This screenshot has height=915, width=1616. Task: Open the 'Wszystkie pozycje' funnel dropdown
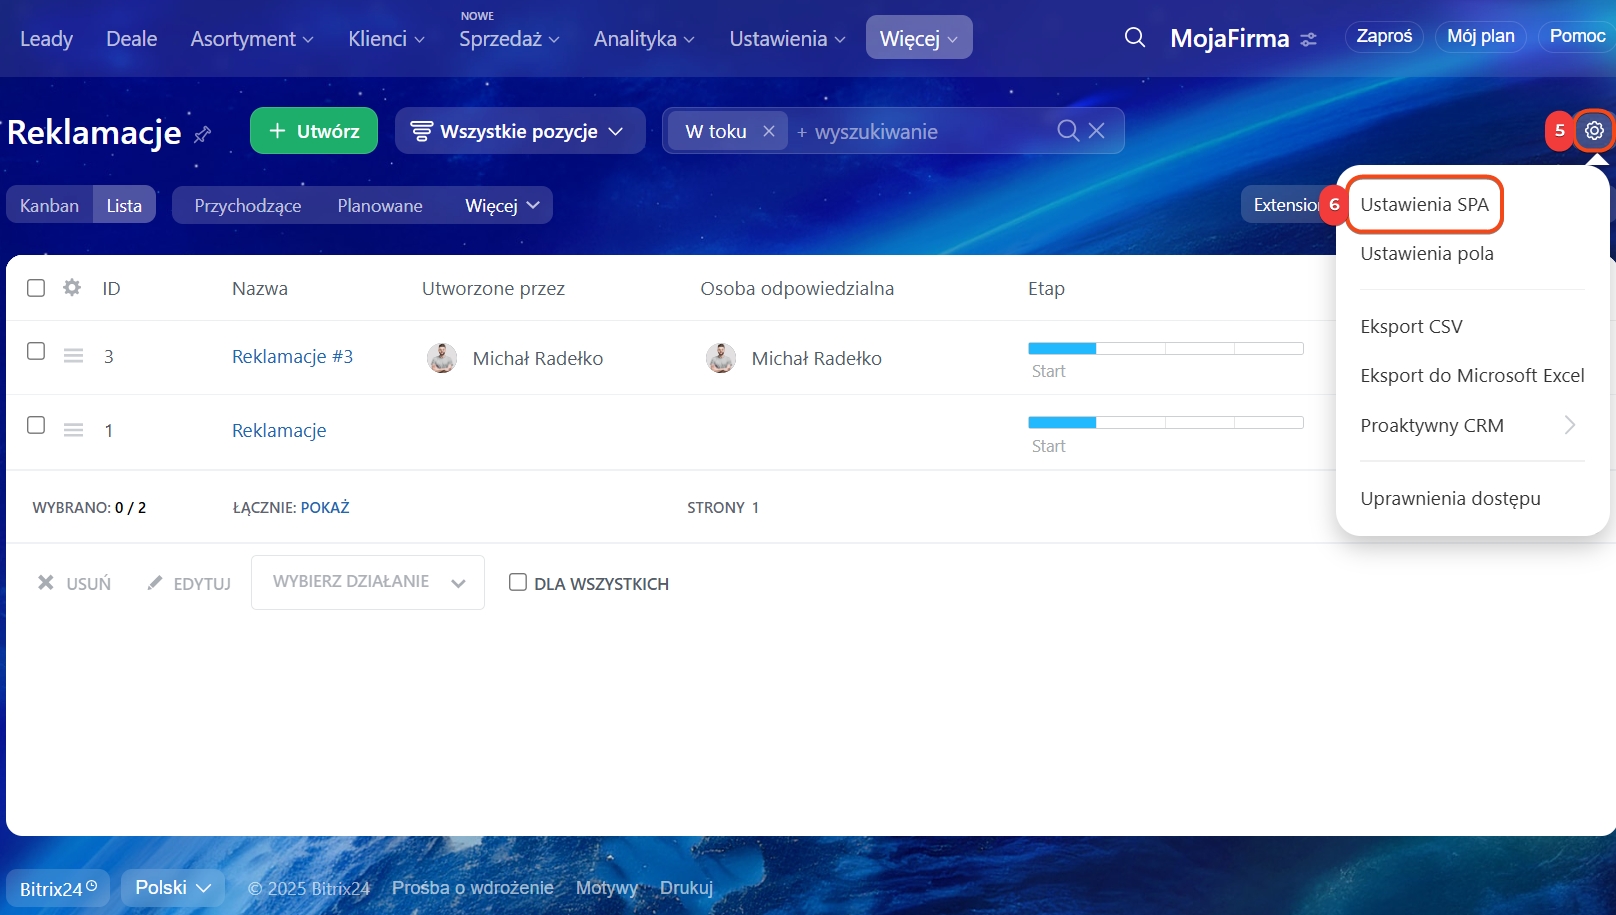(x=520, y=131)
